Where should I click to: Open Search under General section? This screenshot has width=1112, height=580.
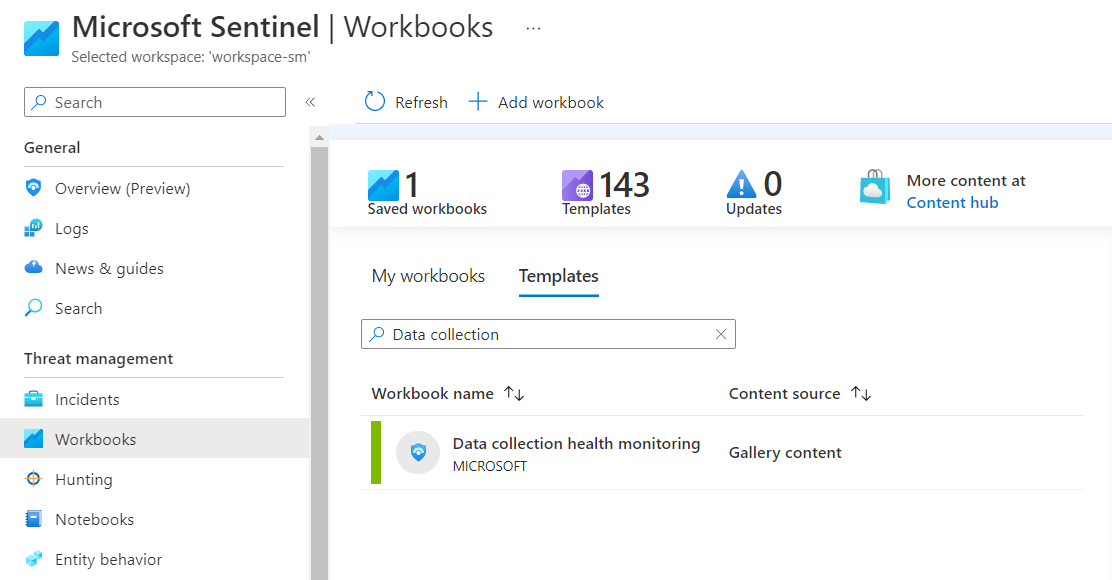[76, 308]
